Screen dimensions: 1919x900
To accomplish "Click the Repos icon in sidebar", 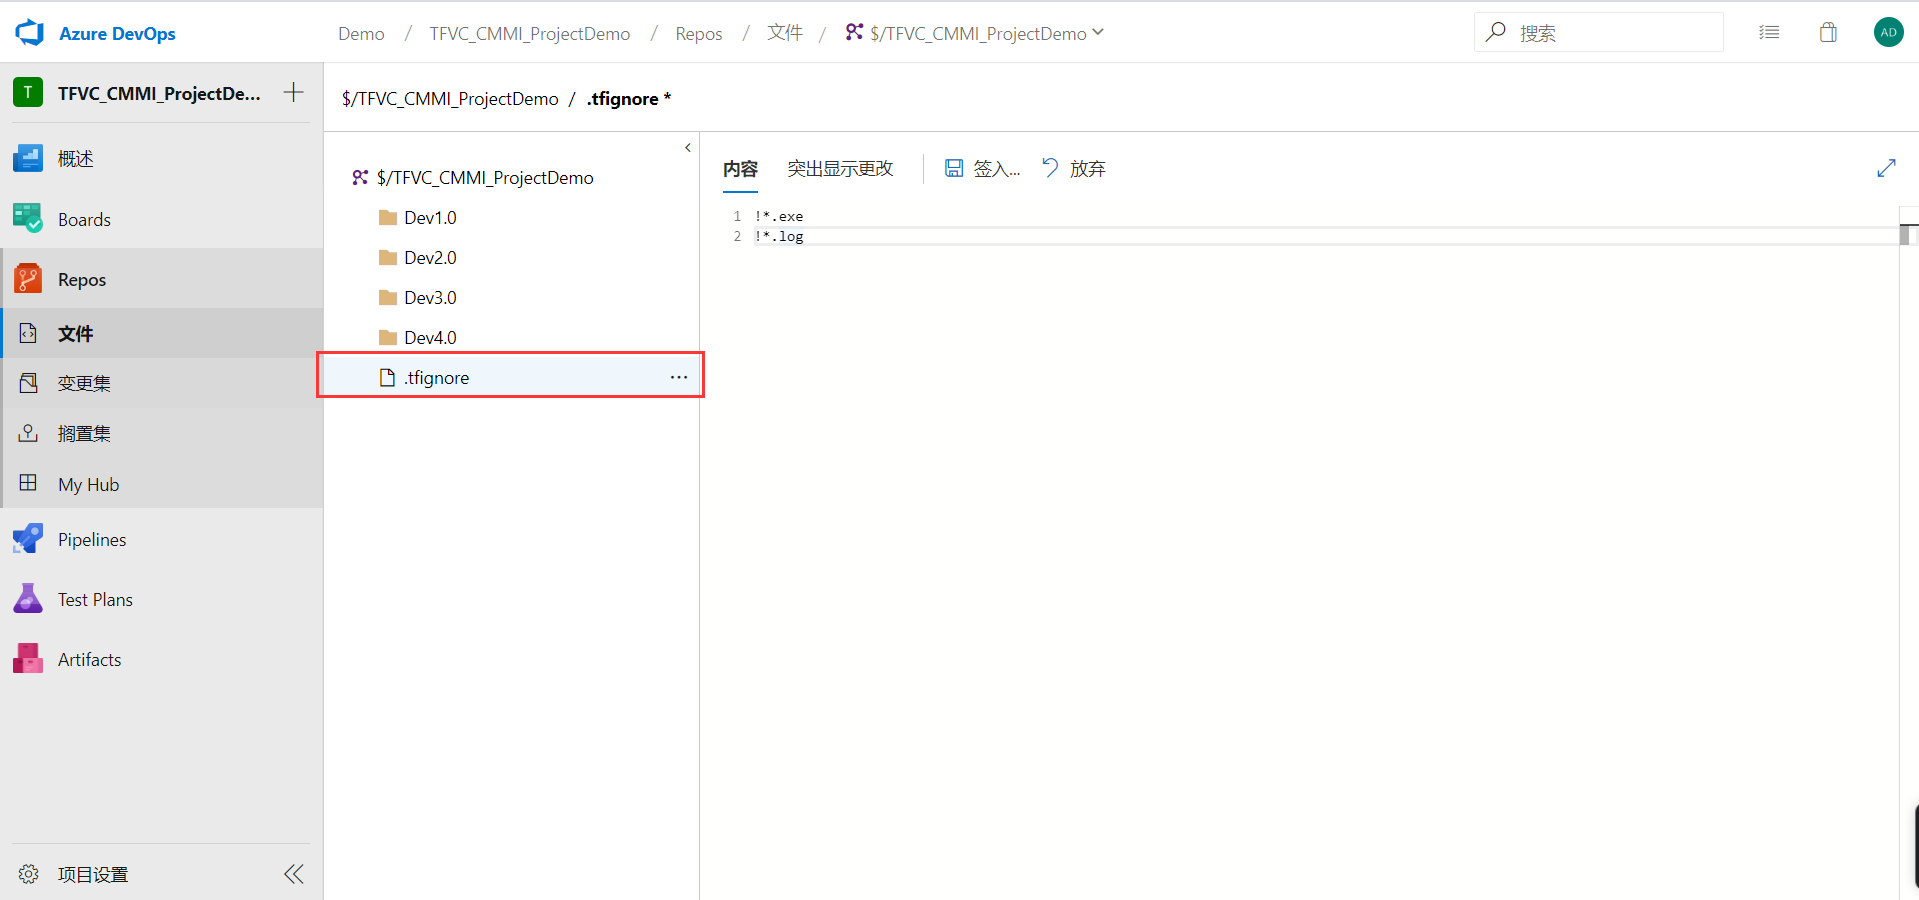I will point(28,279).
